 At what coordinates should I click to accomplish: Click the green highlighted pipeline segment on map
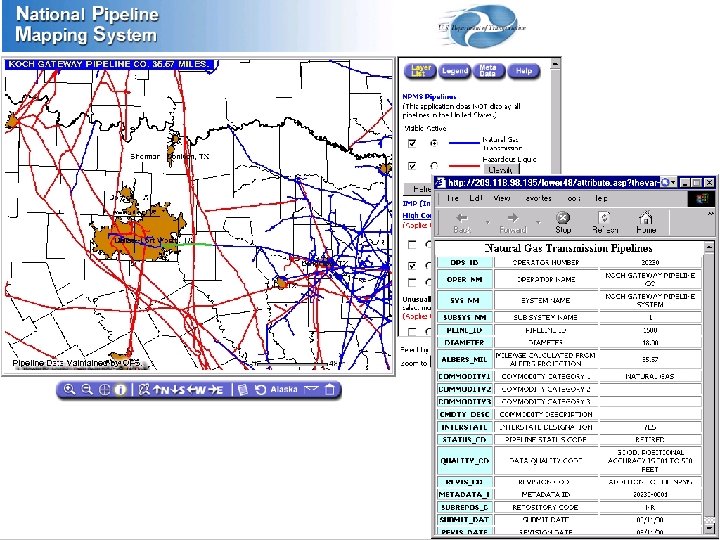pos(188,245)
